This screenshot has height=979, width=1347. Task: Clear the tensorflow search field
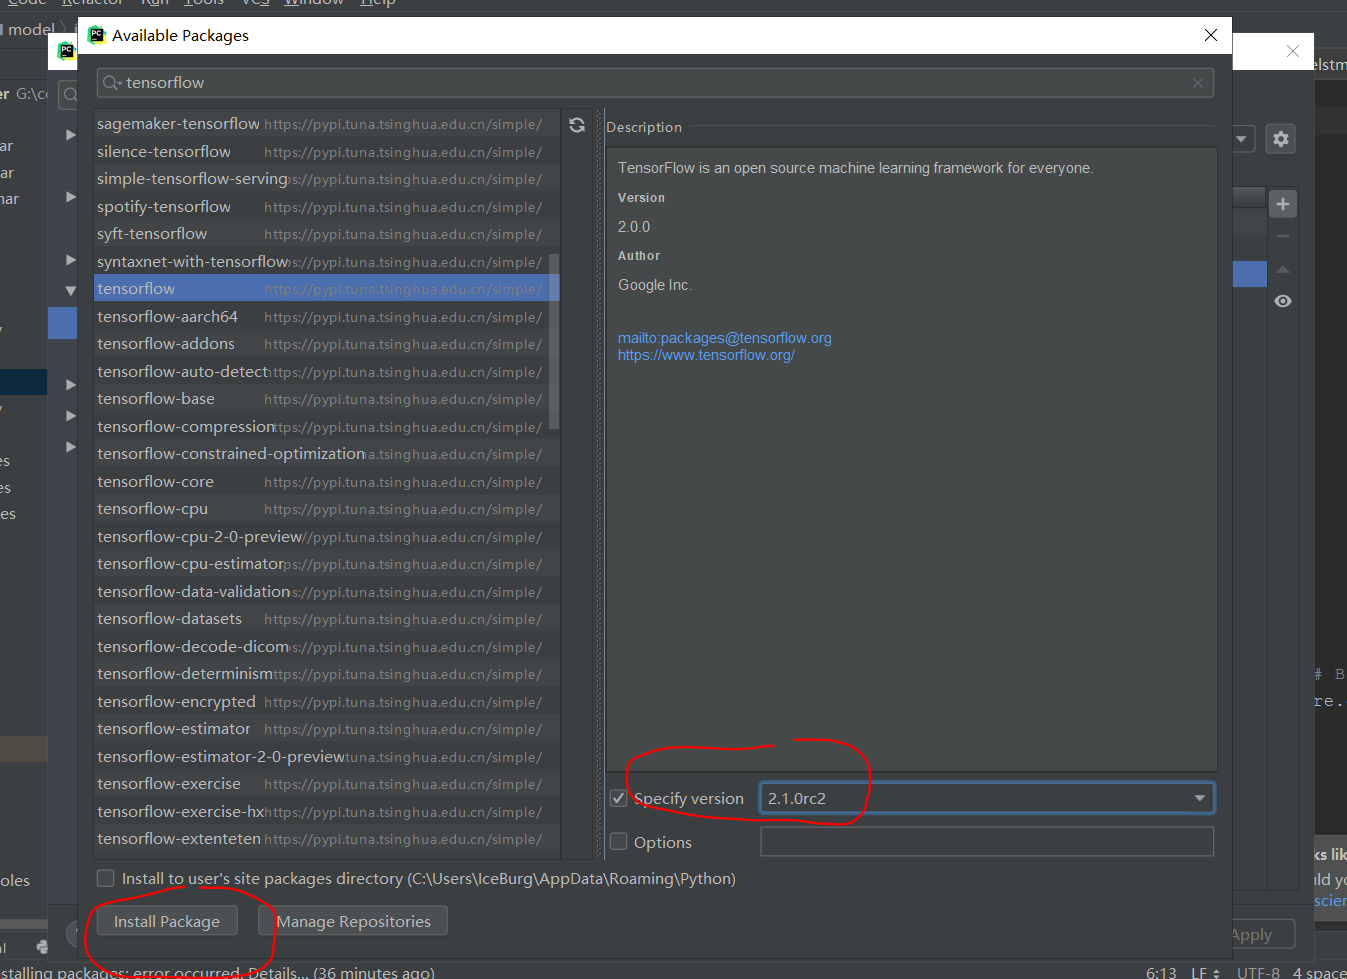tap(1198, 83)
